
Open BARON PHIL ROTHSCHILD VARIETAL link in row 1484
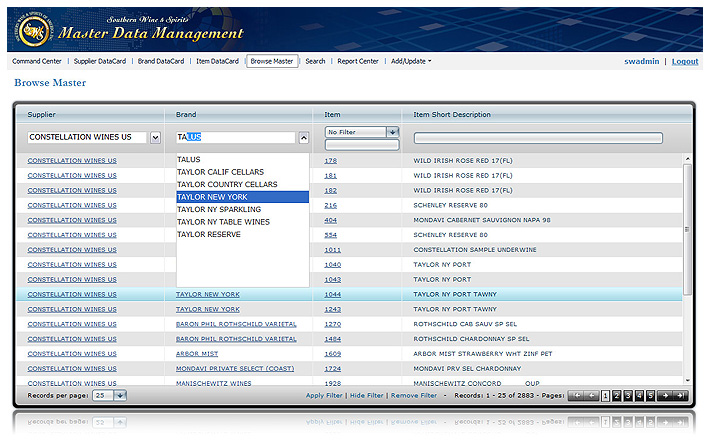coord(236,339)
